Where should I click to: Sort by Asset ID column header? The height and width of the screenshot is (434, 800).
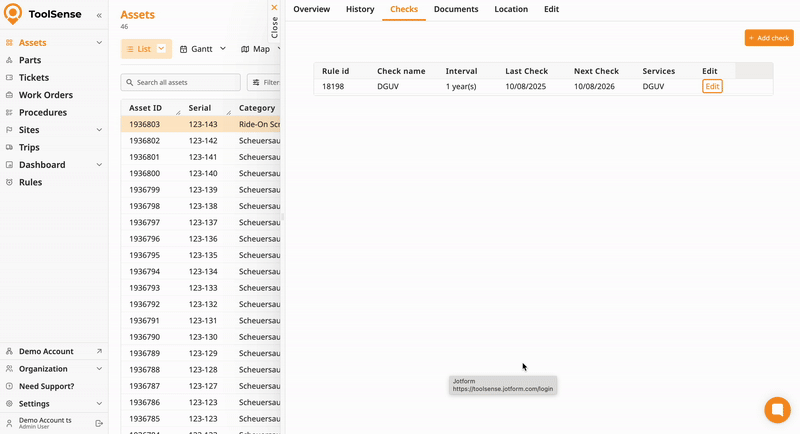[x=145, y=108]
